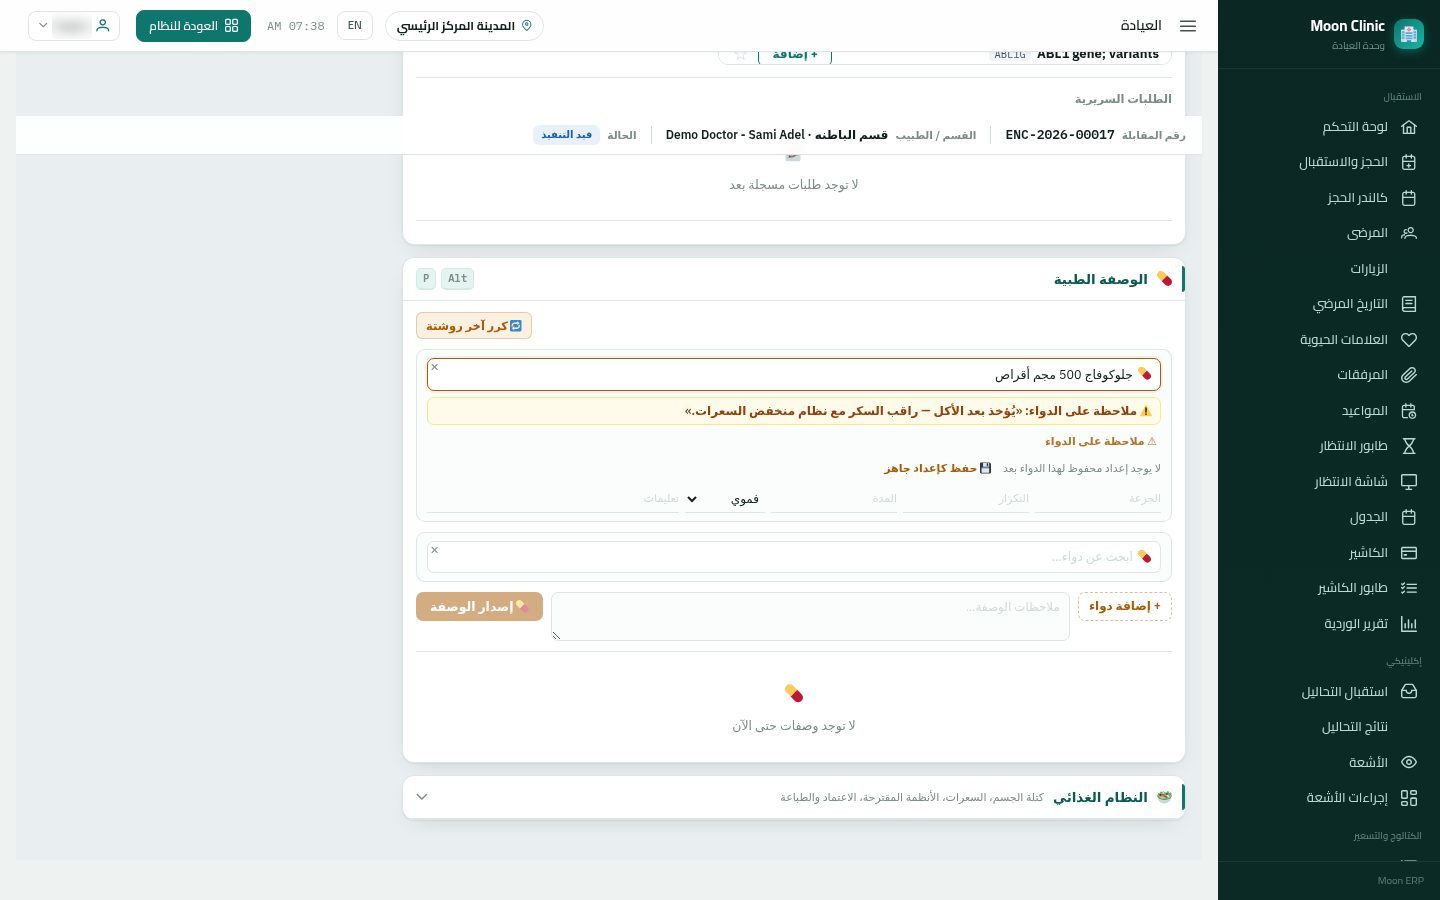The height and width of the screenshot is (900, 1440).
Task: Expand the النظام الغذائي section chevron
Action: (x=422, y=797)
